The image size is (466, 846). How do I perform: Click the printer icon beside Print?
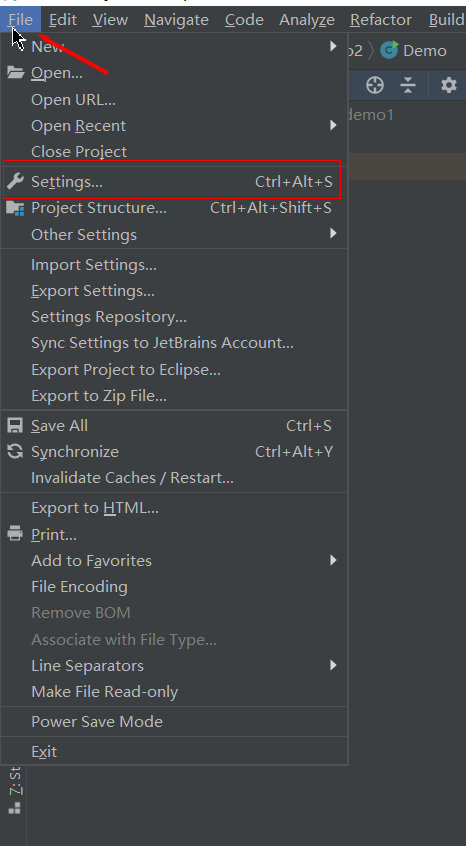click(15, 534)
